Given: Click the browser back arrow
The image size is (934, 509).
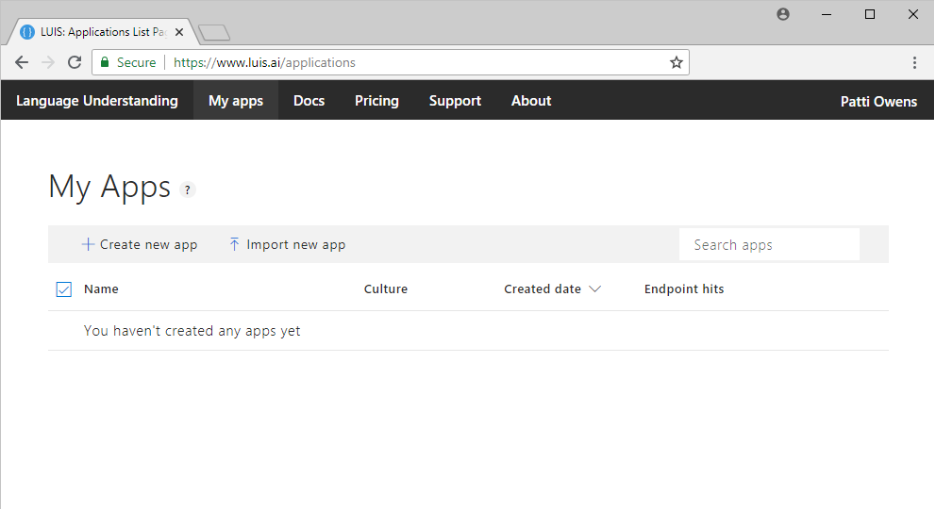Looking at the screenshot, I should coord(21,63).
